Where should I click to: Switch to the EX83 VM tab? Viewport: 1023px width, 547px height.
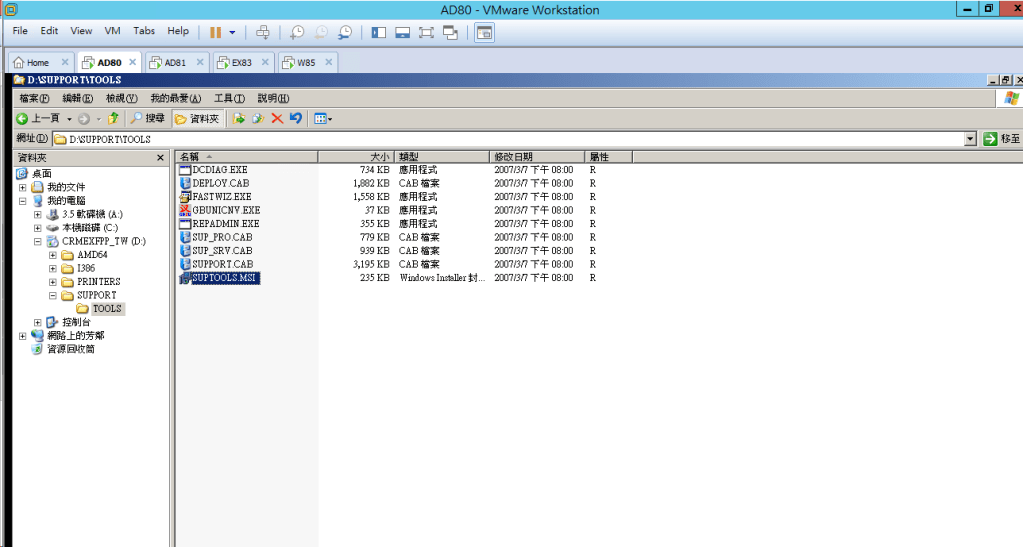(241, 62)
